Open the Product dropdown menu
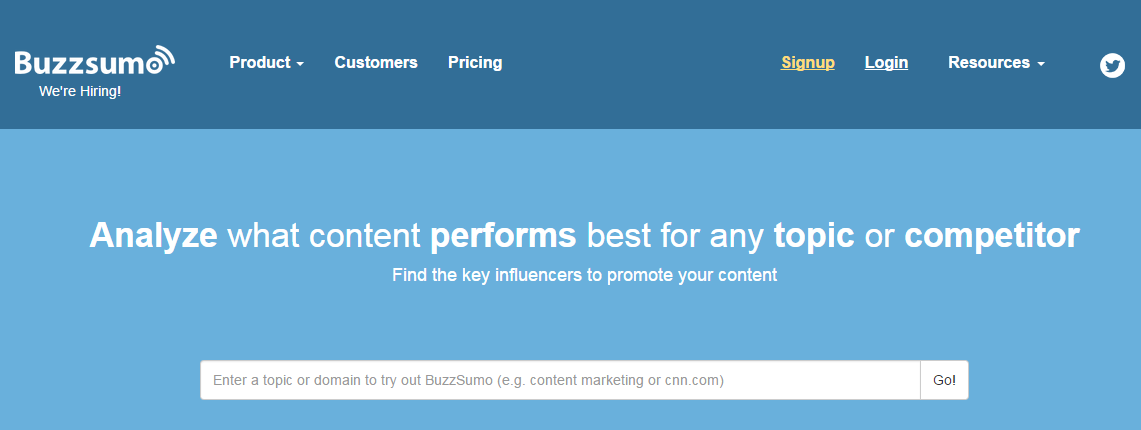The image size is (1141, 430). [260, 63]
